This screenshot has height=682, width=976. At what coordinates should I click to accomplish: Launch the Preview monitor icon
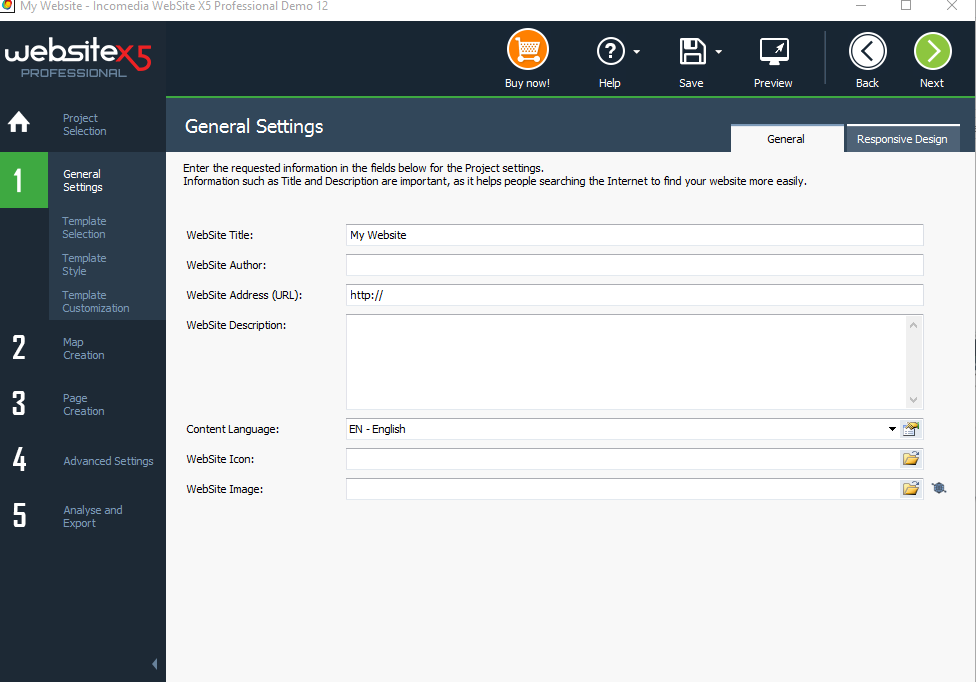coord(774,52)
